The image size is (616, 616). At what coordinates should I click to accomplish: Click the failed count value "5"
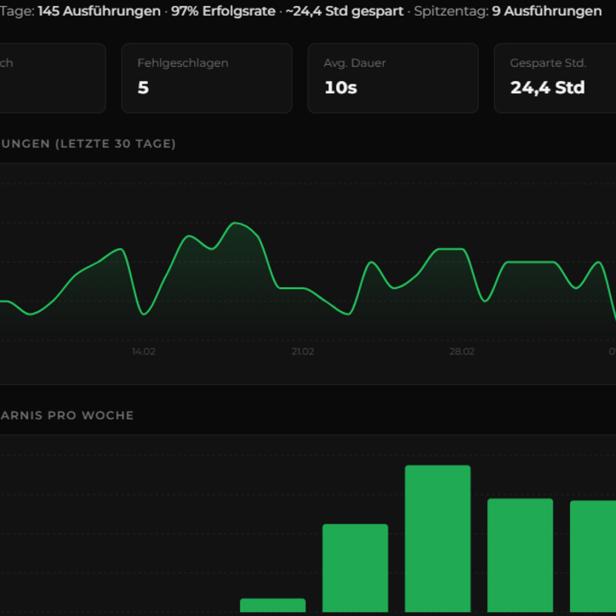click(143, 87)
